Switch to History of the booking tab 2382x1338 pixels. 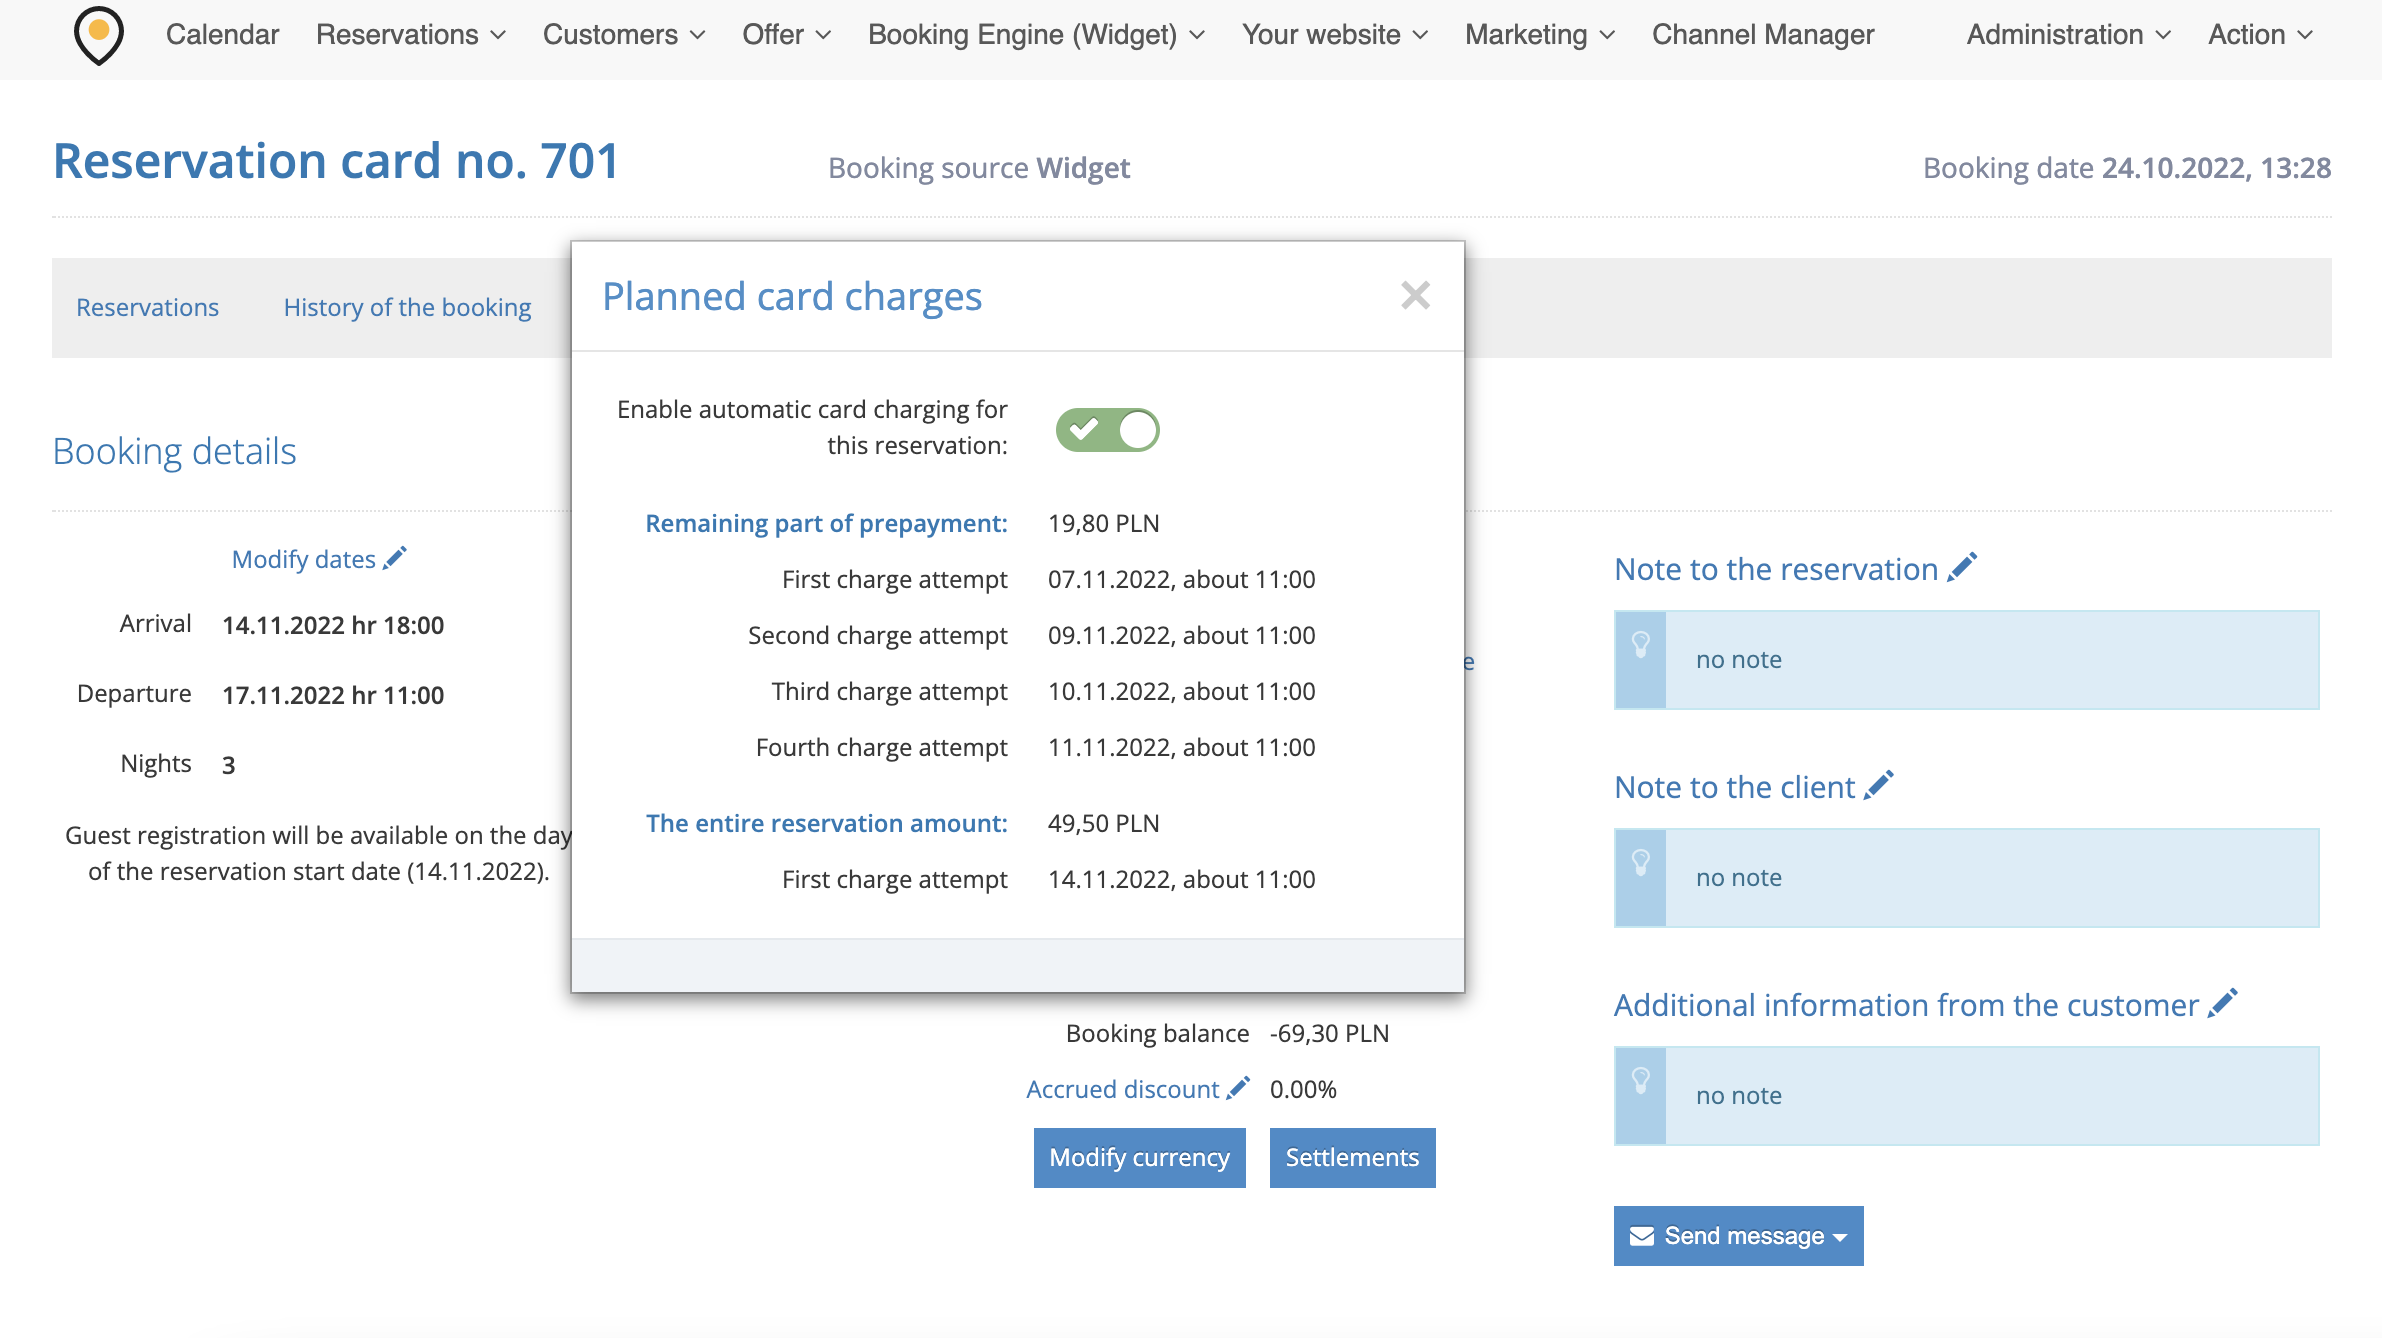[407, 307]
